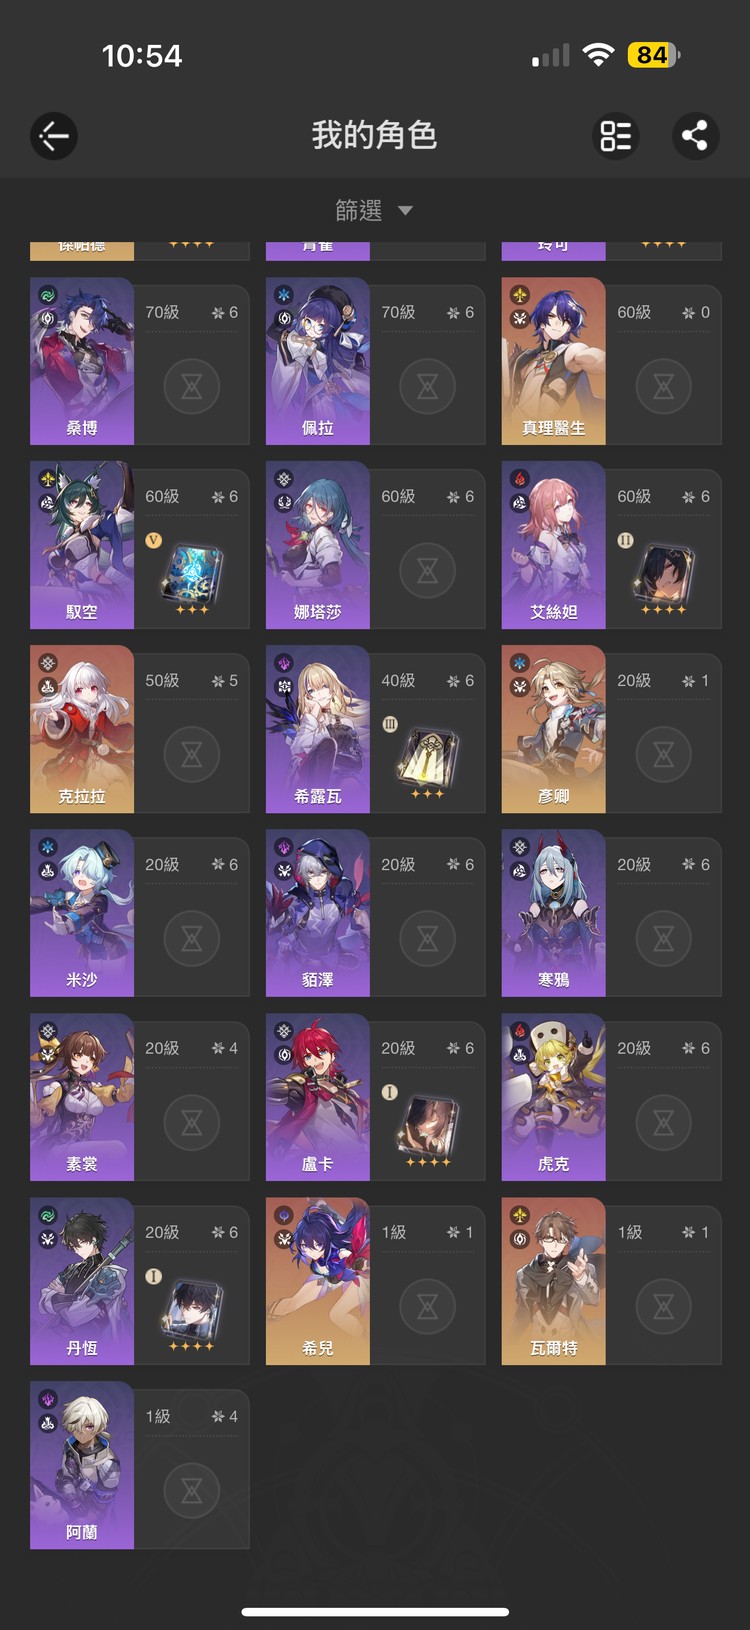Open 希兒 character card

pos(376,1281)
